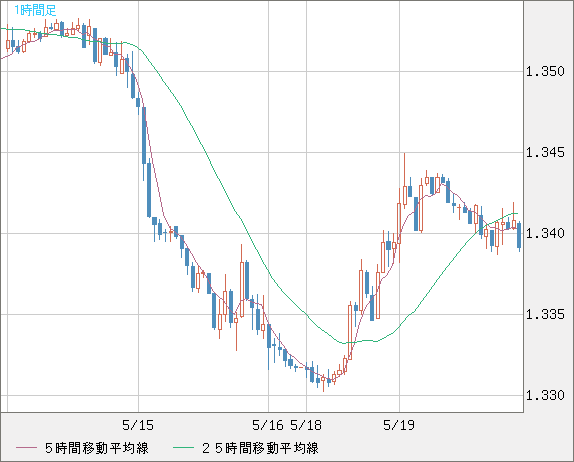Click the green 25-hour average legend line
This screenshot has width=574, height=462.
click(x=183, y=448)
